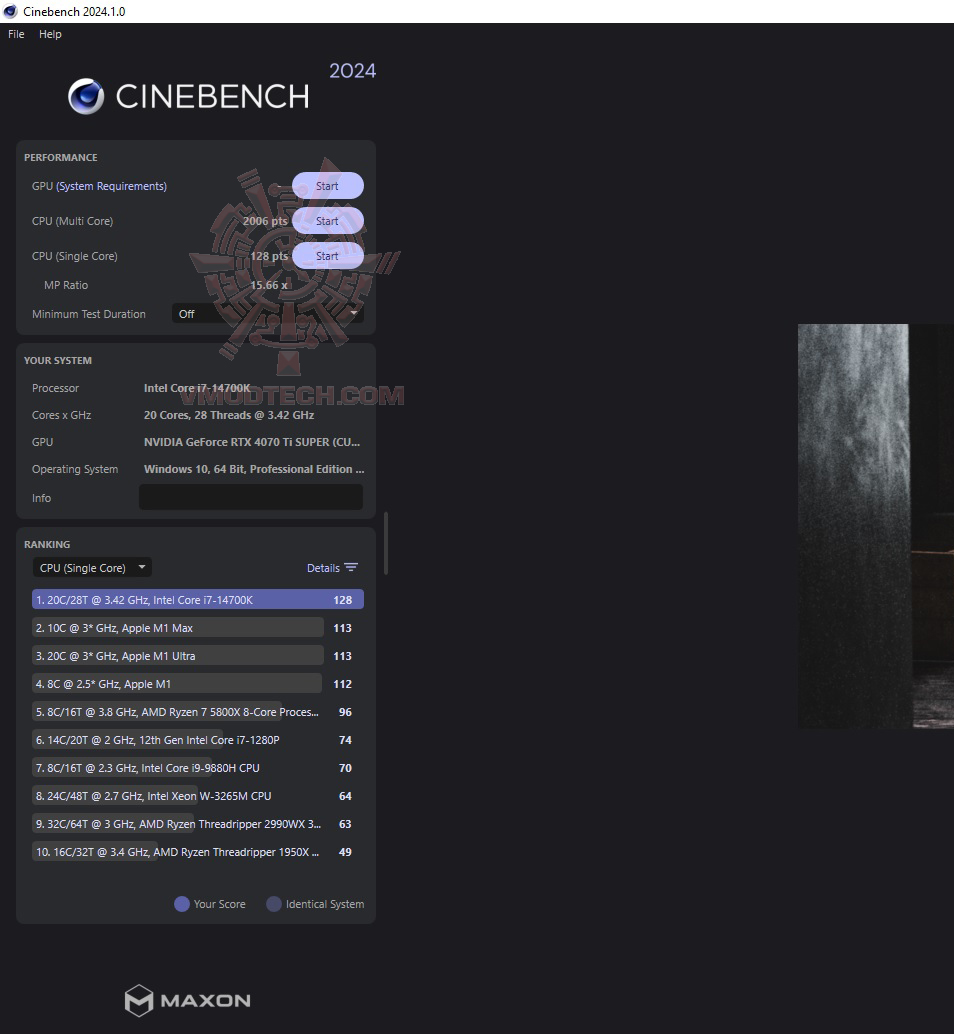Select the Intel Xeon W-3265M ranking row
This screenshot has height=1034, width=954.
pyautogui.click(x=198, y=796)
